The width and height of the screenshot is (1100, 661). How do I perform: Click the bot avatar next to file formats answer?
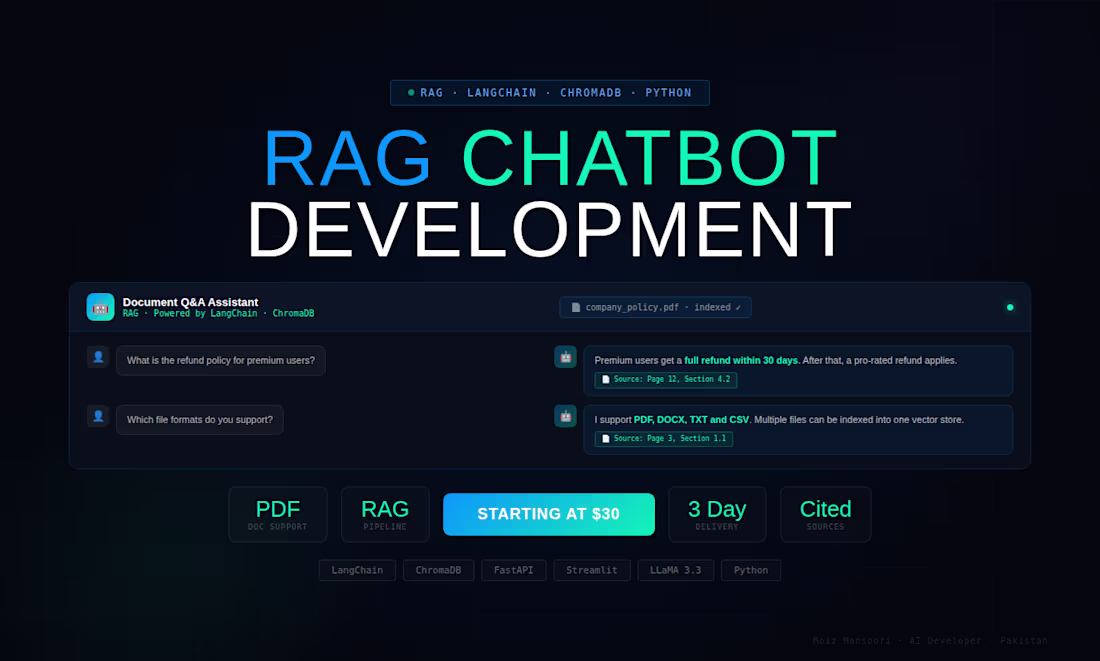click(x=565, y=415)
